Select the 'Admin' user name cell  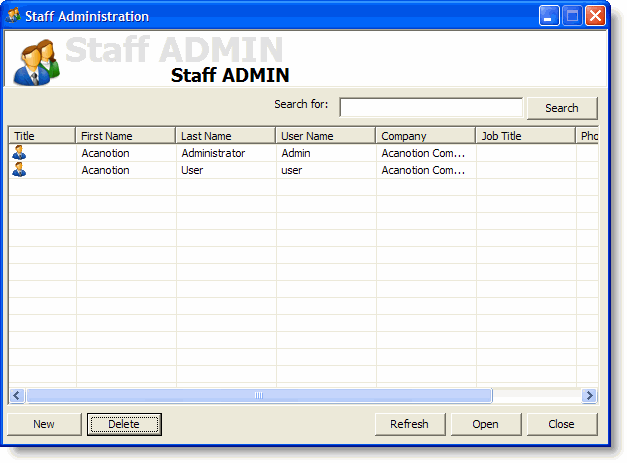point(326,153)
